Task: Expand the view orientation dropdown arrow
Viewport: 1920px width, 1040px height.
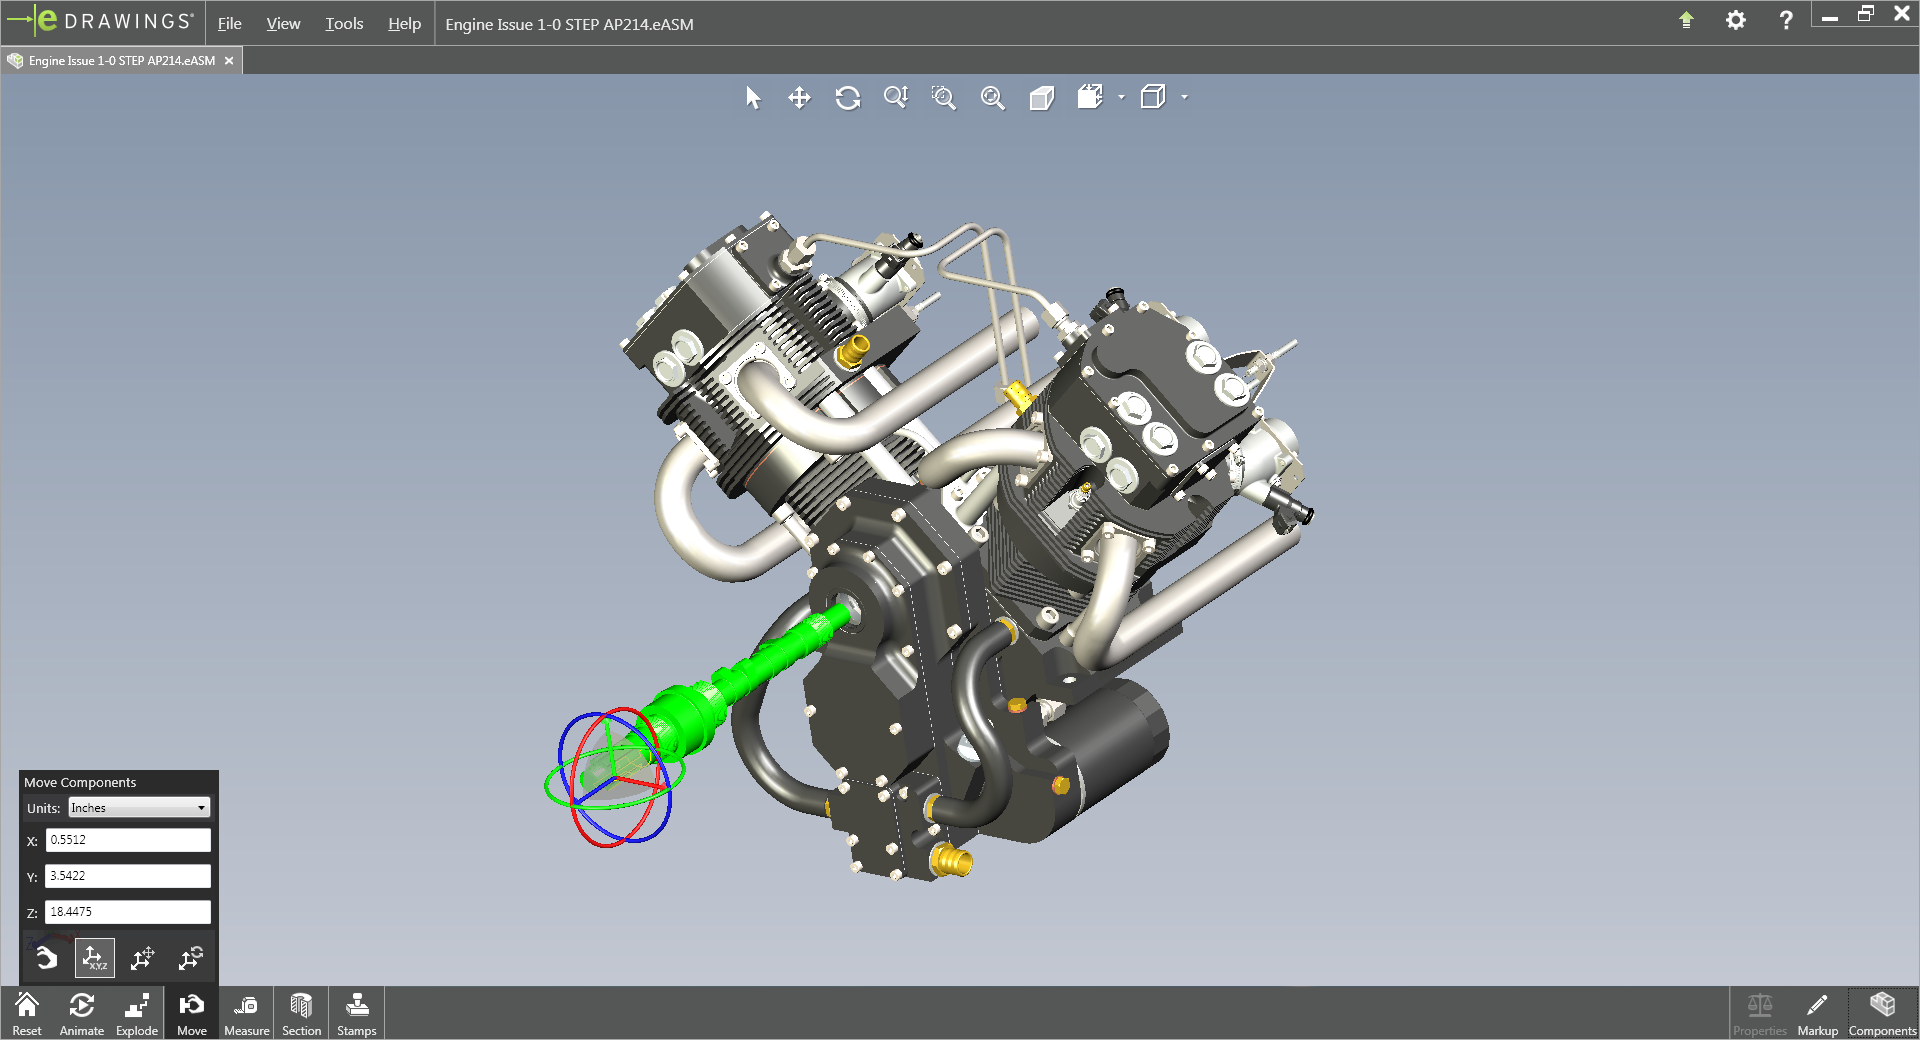Action: pos(1121,98)
